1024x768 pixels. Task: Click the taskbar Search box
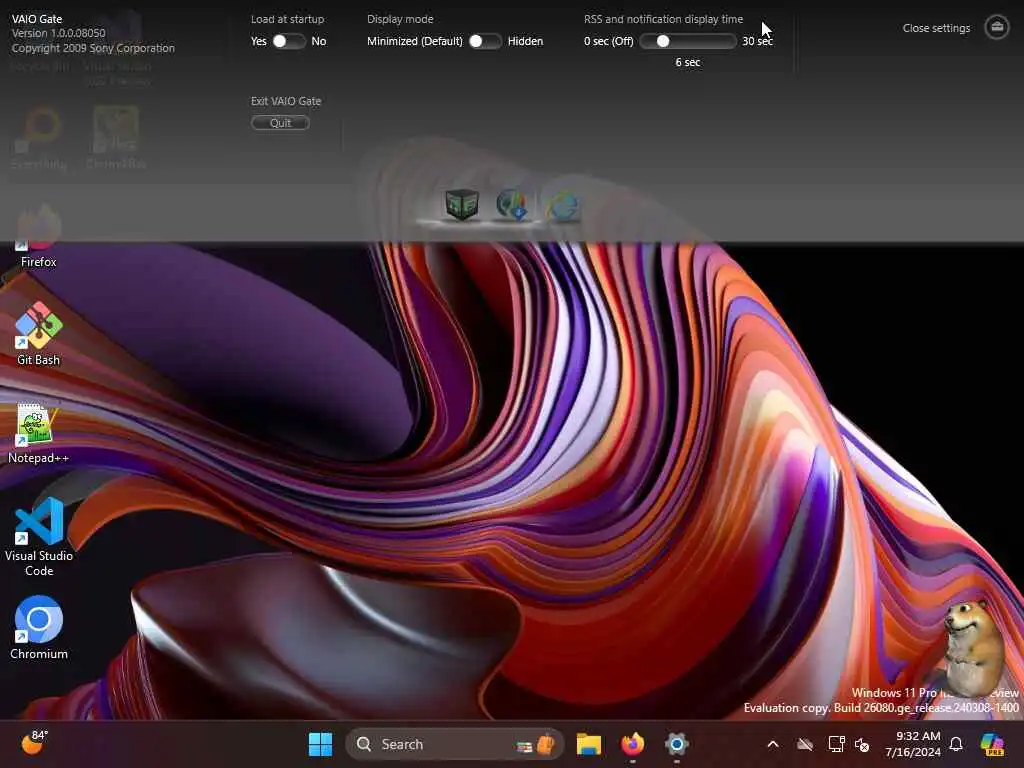coord(455,744)
